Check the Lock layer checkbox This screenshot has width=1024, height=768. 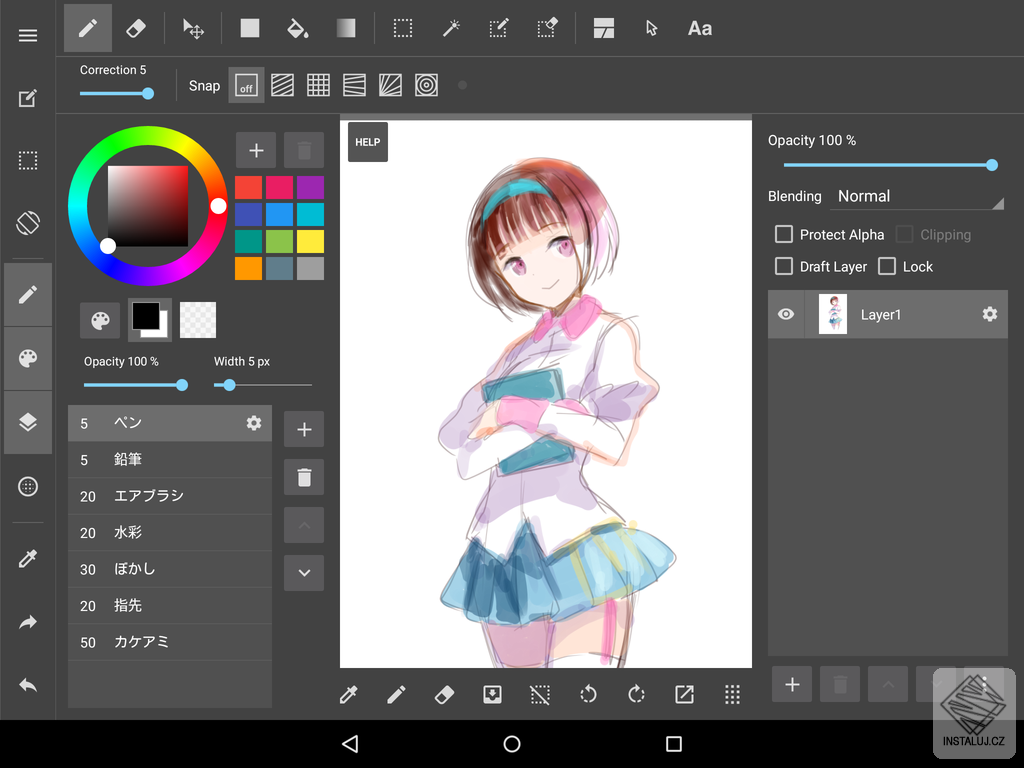pyautogui.click(x=887, y=266)
